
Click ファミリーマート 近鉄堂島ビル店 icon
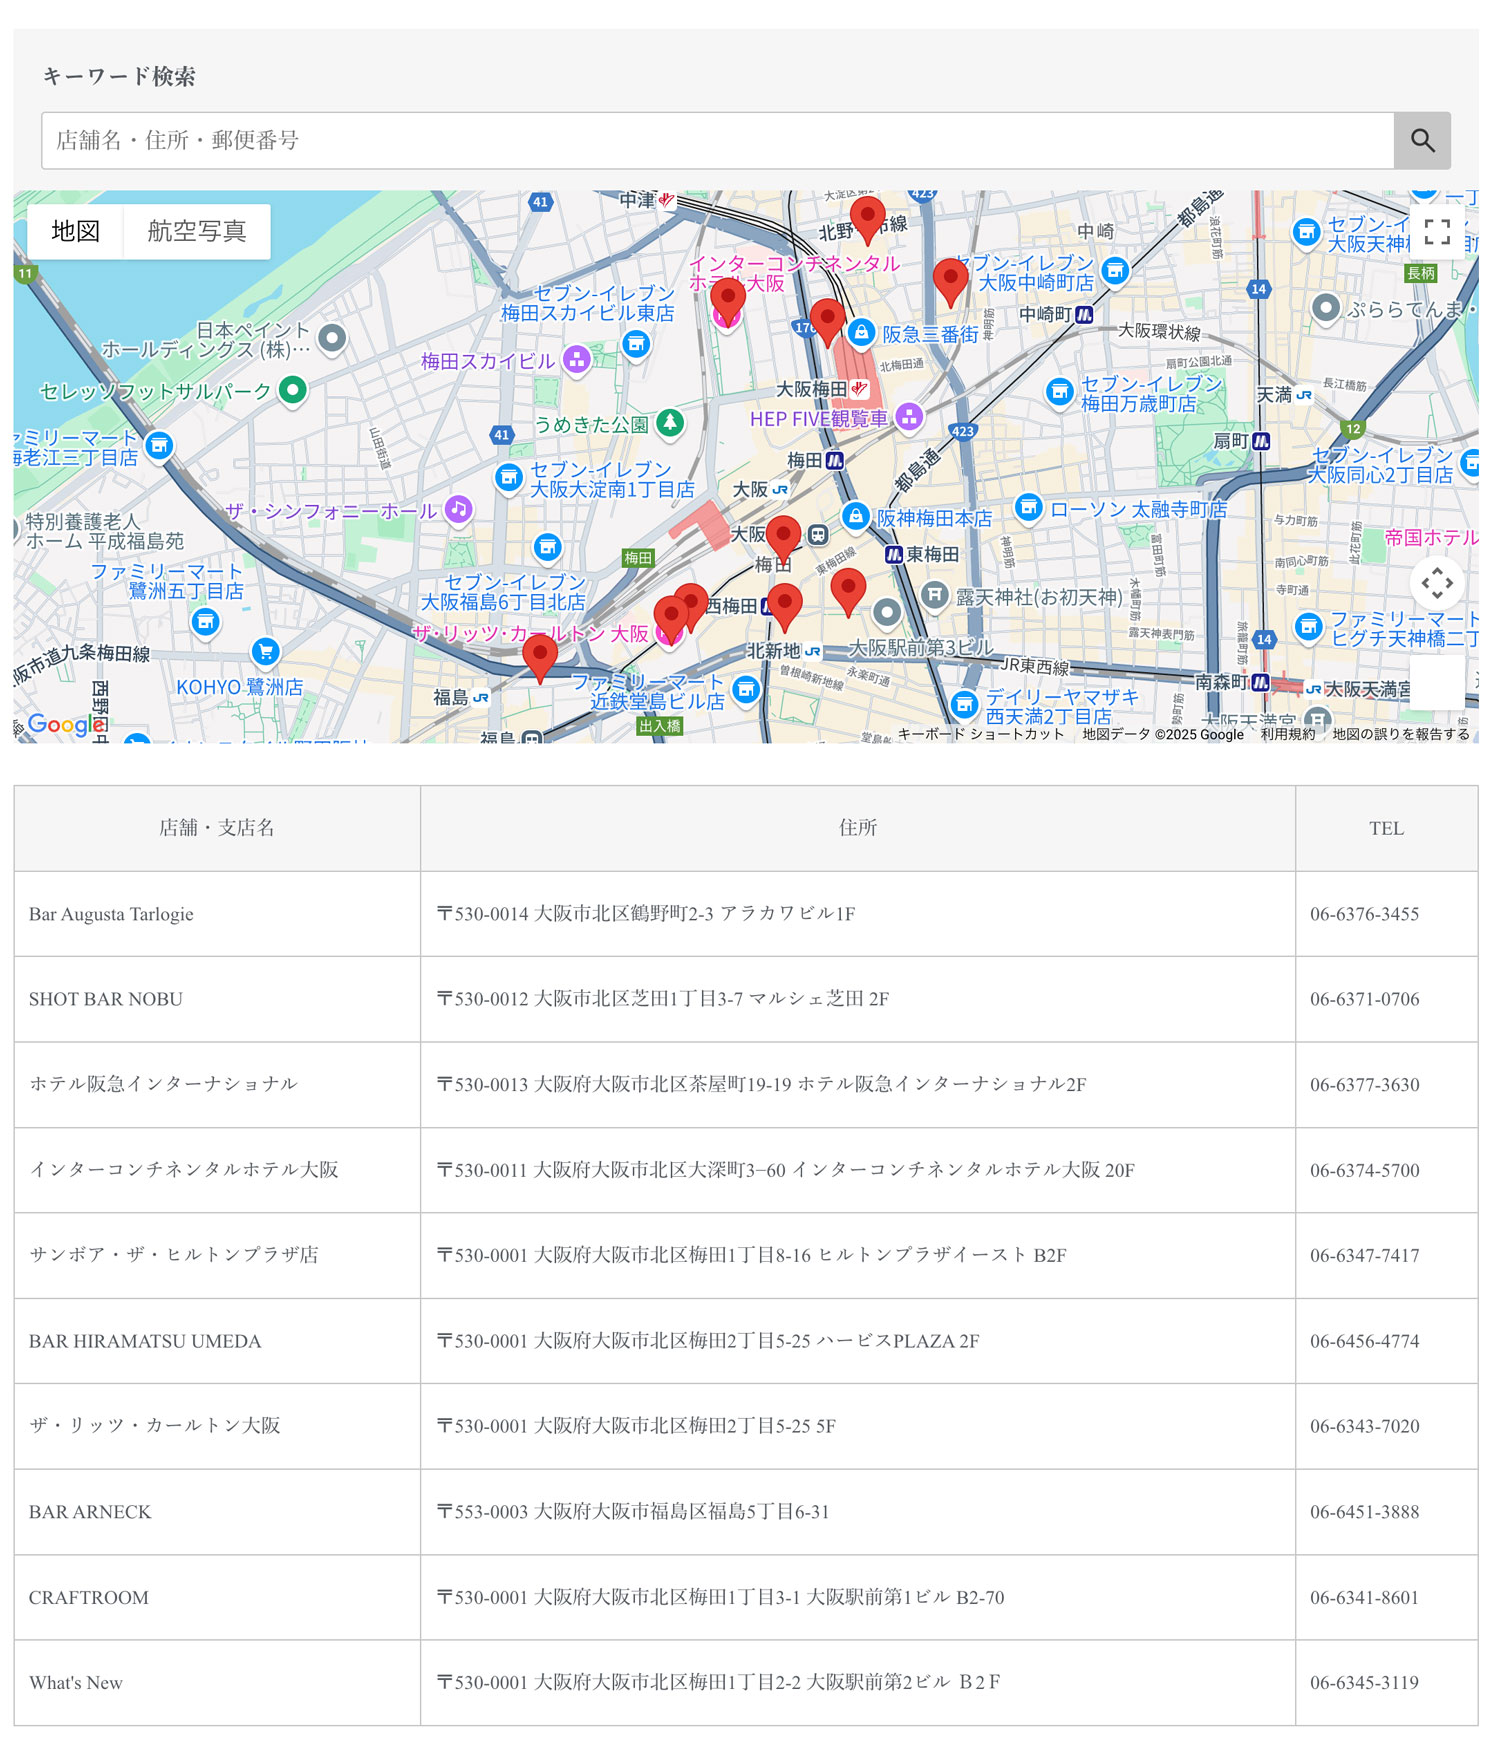click(x=746, y=689)
